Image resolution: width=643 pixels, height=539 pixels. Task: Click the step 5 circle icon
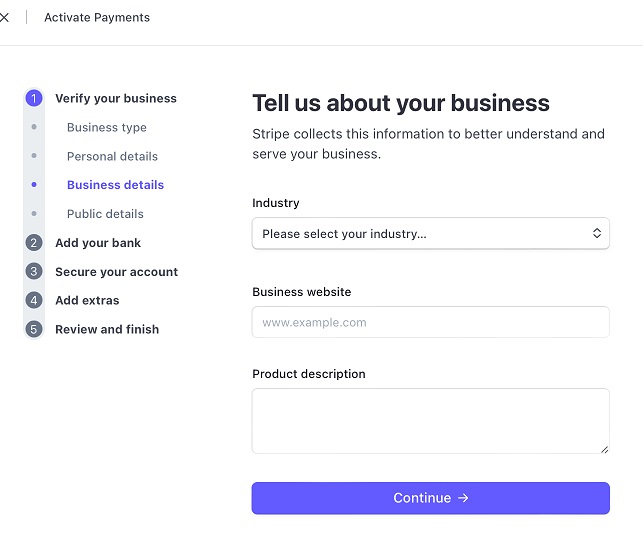point(34,329)
